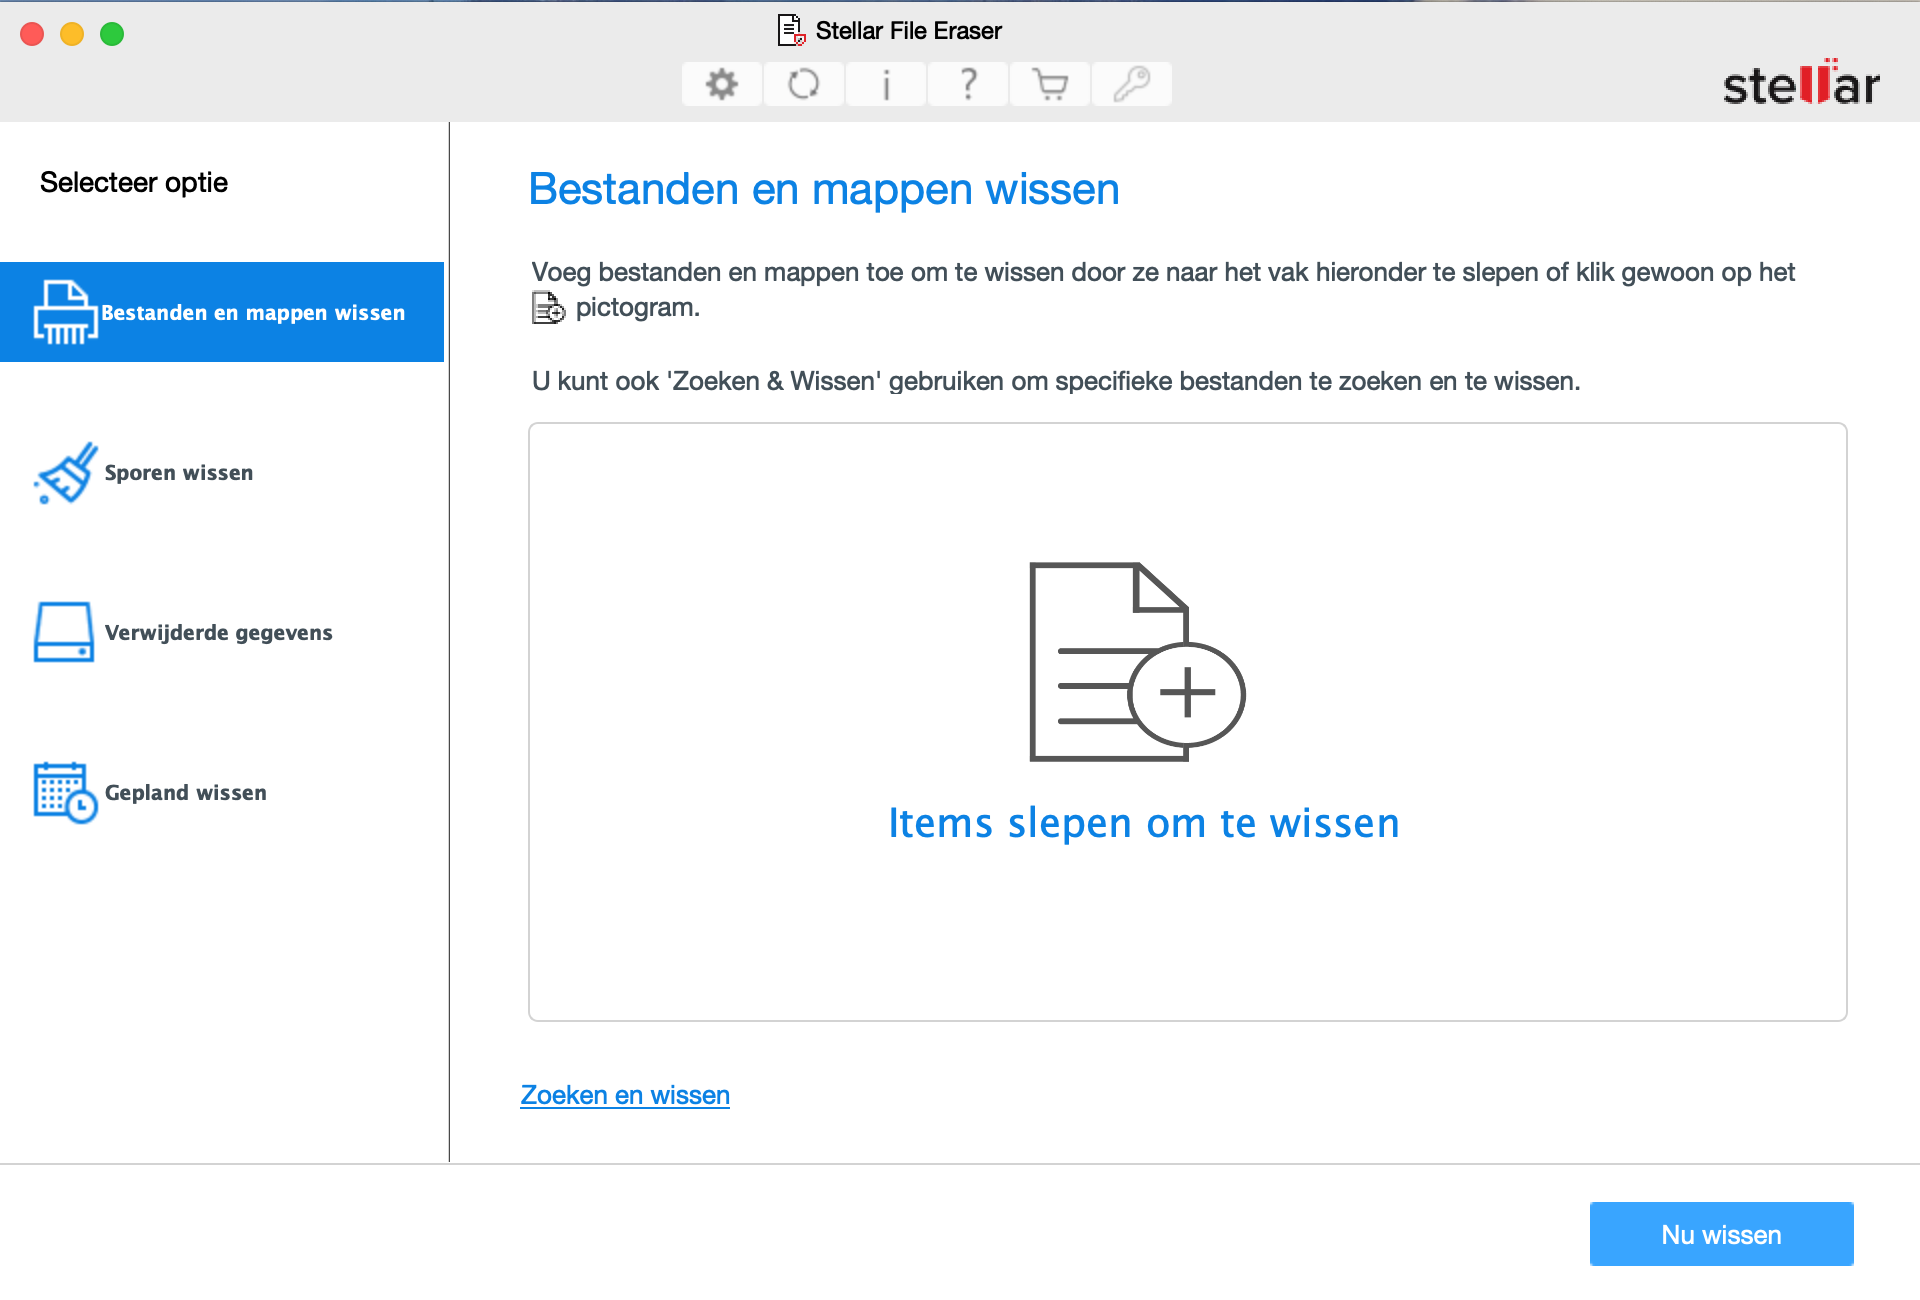Select the Verwijderde gegevens option
This screenshot has height=1300, width=1920.
[222, 632]
